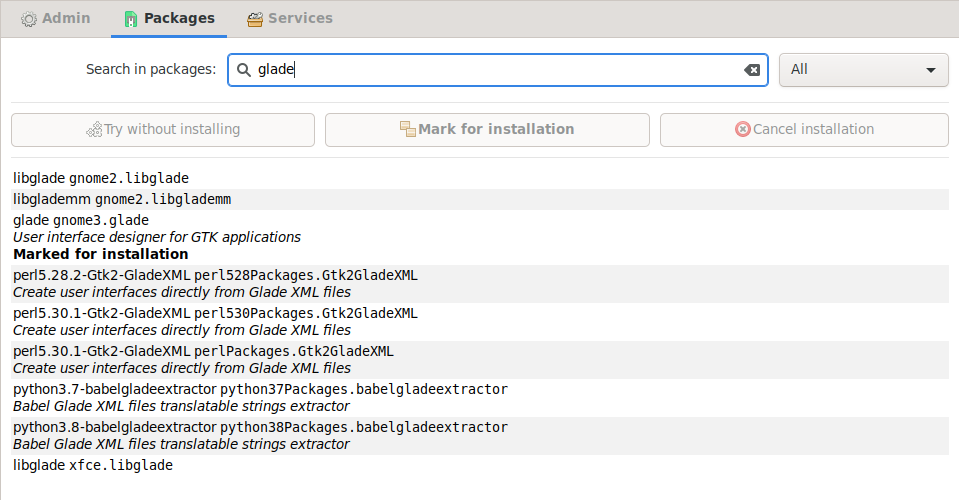Screen dimensions: 959x500
Task: Click the red cancel installation icon
Action: click(x=742, y=129)
